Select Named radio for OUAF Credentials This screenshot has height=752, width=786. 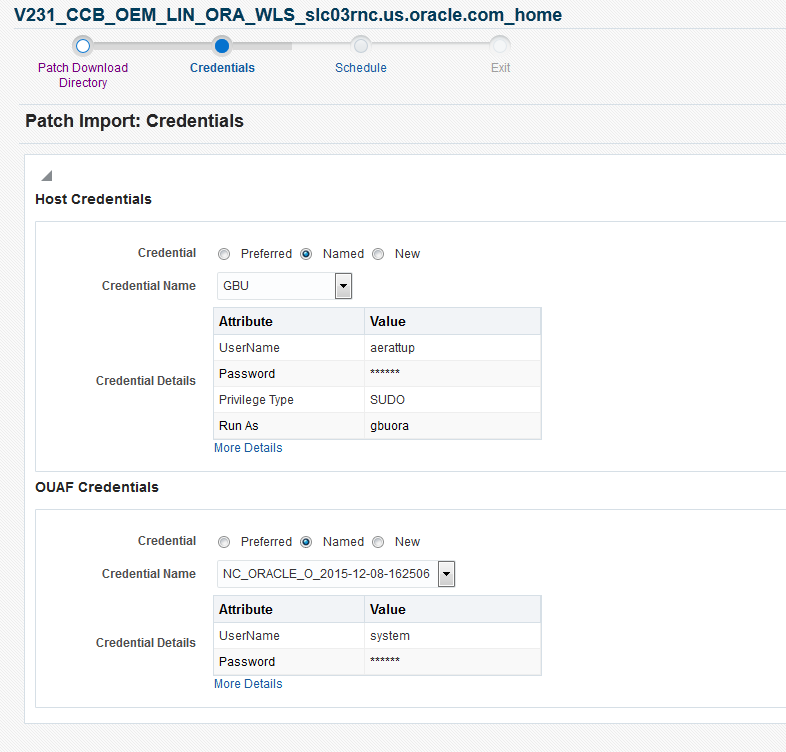pos(307,542)
